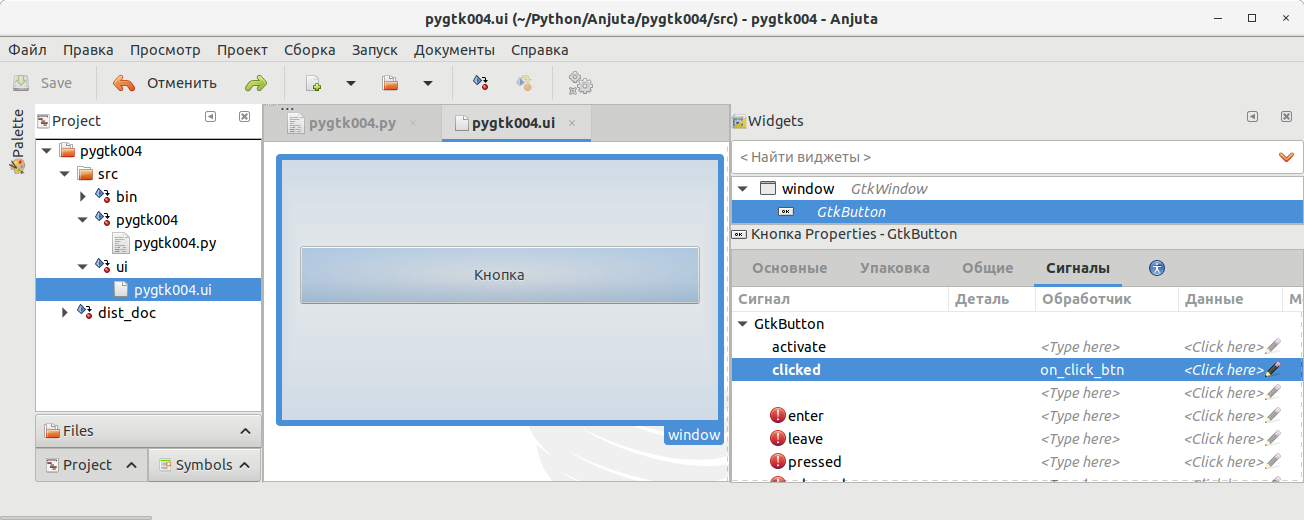Switch to the Основные properties tab

coord(790,268)
